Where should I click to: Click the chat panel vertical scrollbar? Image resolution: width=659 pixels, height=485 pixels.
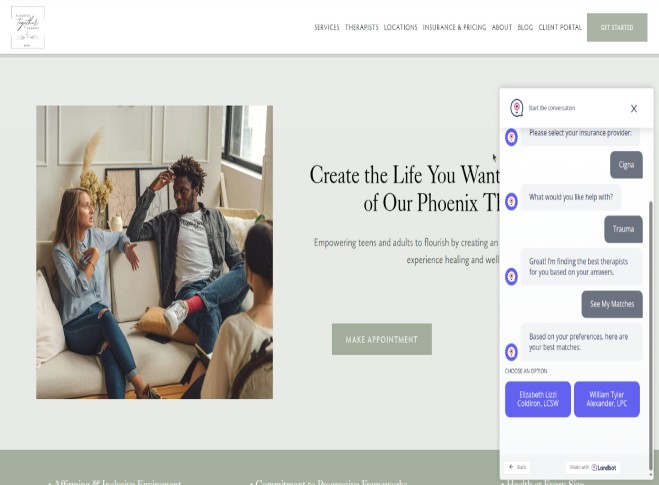(651, 336)
